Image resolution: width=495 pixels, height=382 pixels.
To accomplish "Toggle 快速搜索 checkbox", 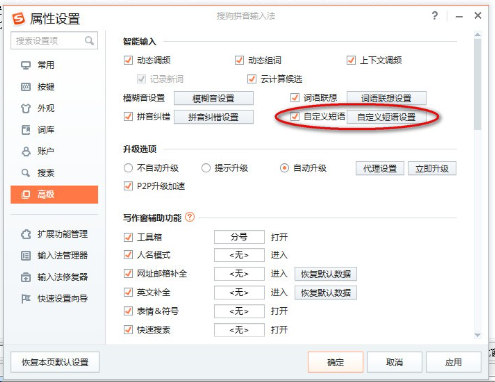I will 128,330.
